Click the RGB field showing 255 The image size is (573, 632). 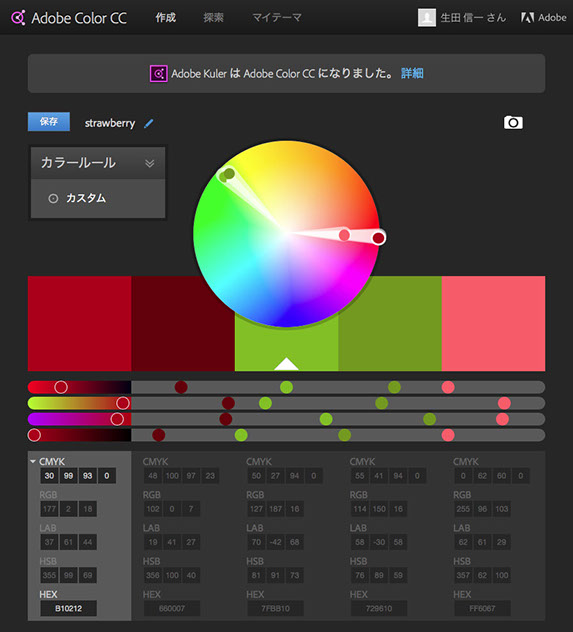[x=463, y=509]
